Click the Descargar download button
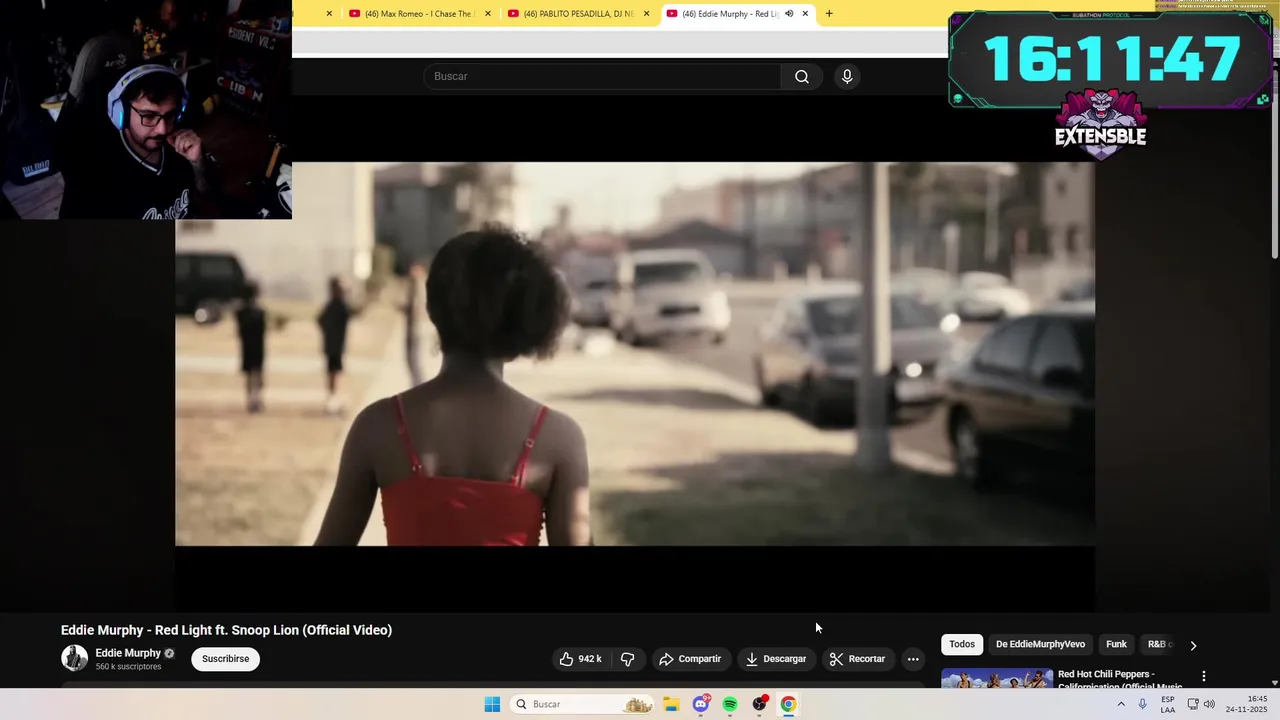The image size is (1280, 720). [776, 659]
